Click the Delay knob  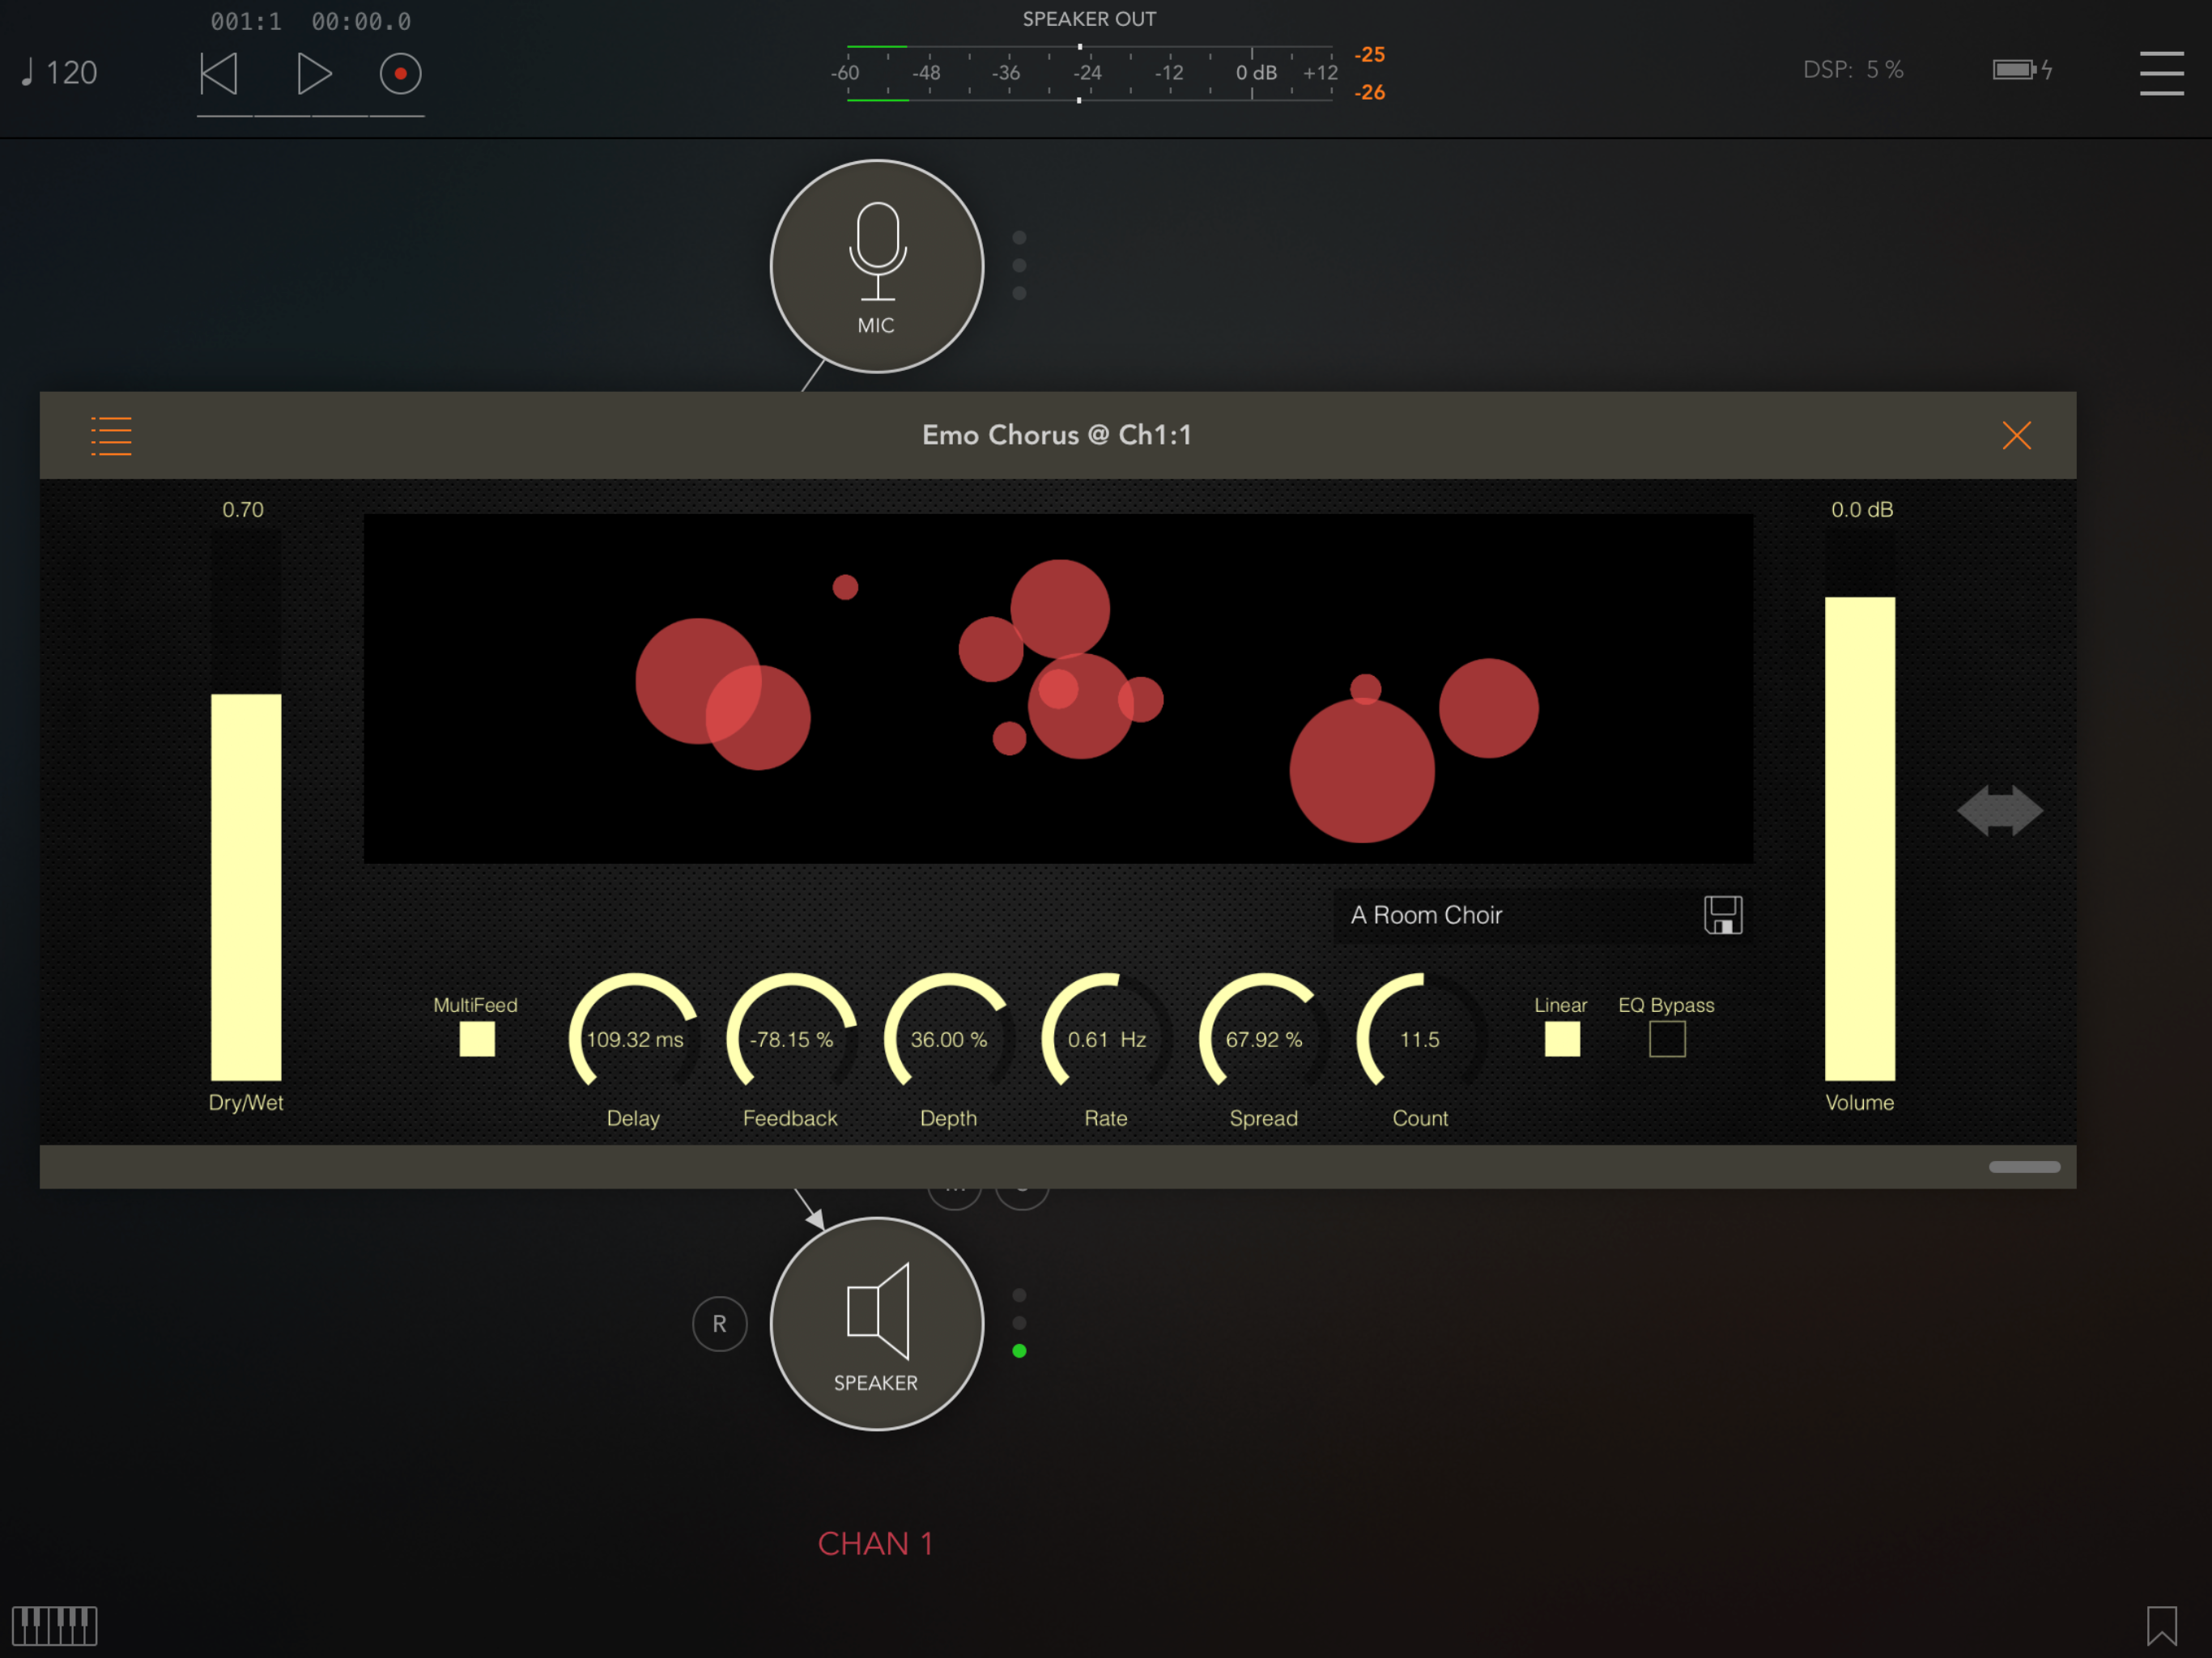click(x=634, y=1038)
